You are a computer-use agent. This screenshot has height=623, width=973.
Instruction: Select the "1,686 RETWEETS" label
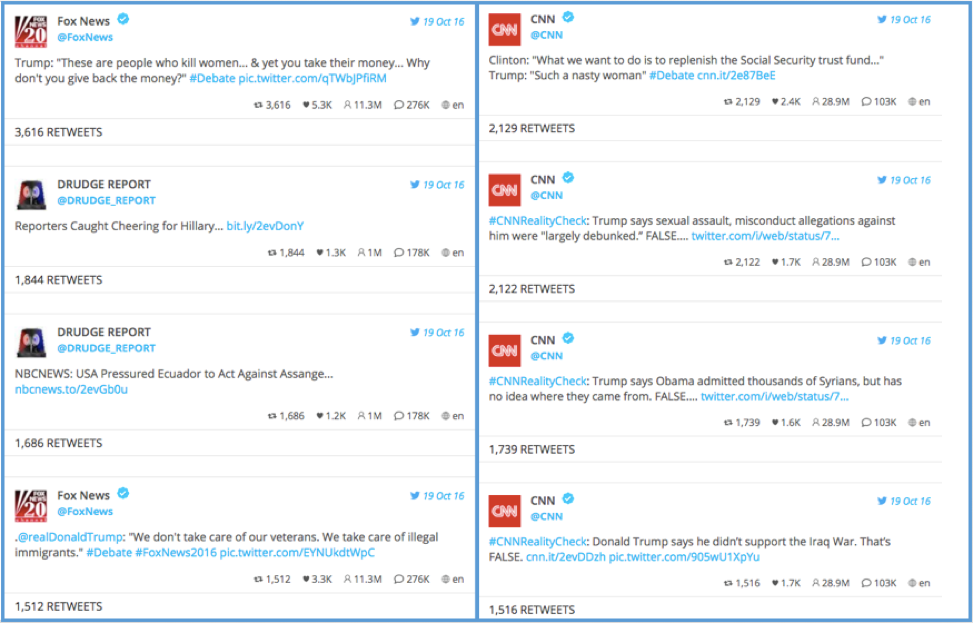tap(58, 443)
